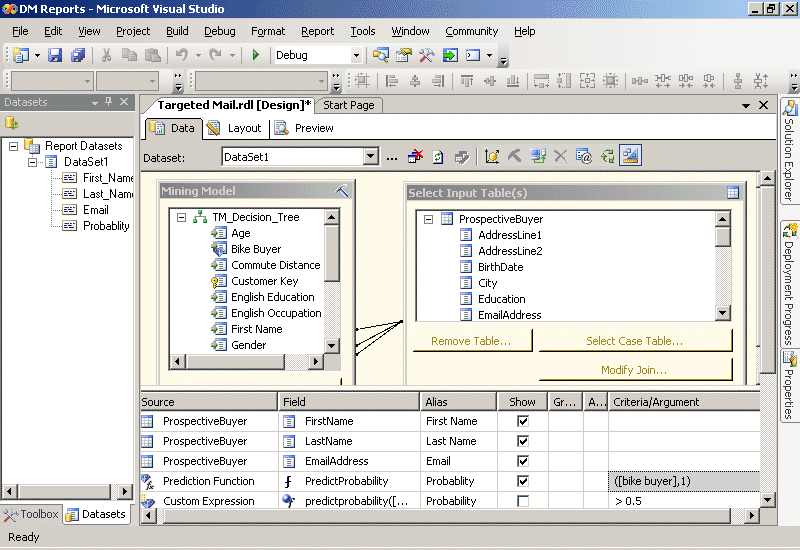
Task: Switch to the Layout tab
Action: [235, 128]
